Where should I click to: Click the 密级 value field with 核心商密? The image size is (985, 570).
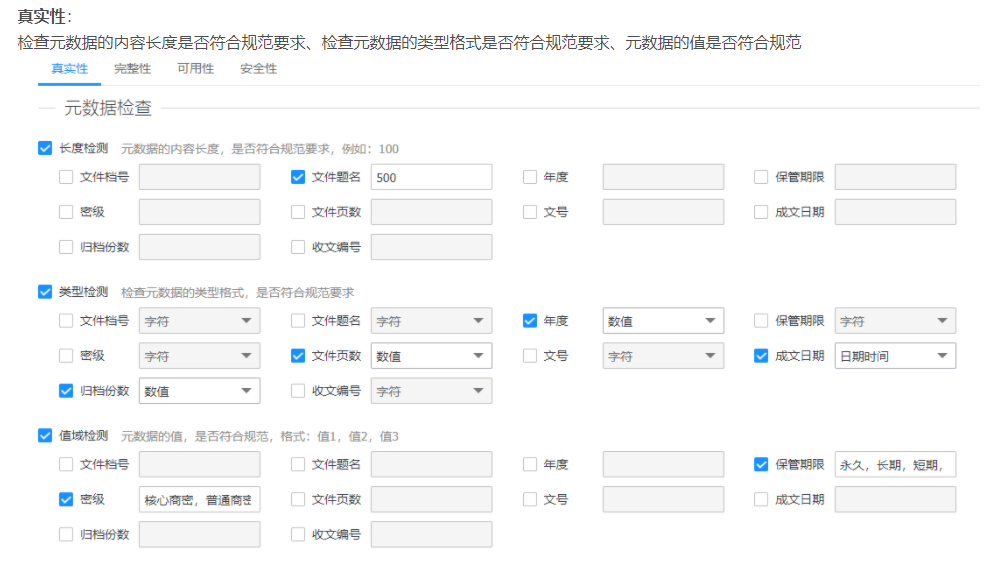[x=199, y=499]
